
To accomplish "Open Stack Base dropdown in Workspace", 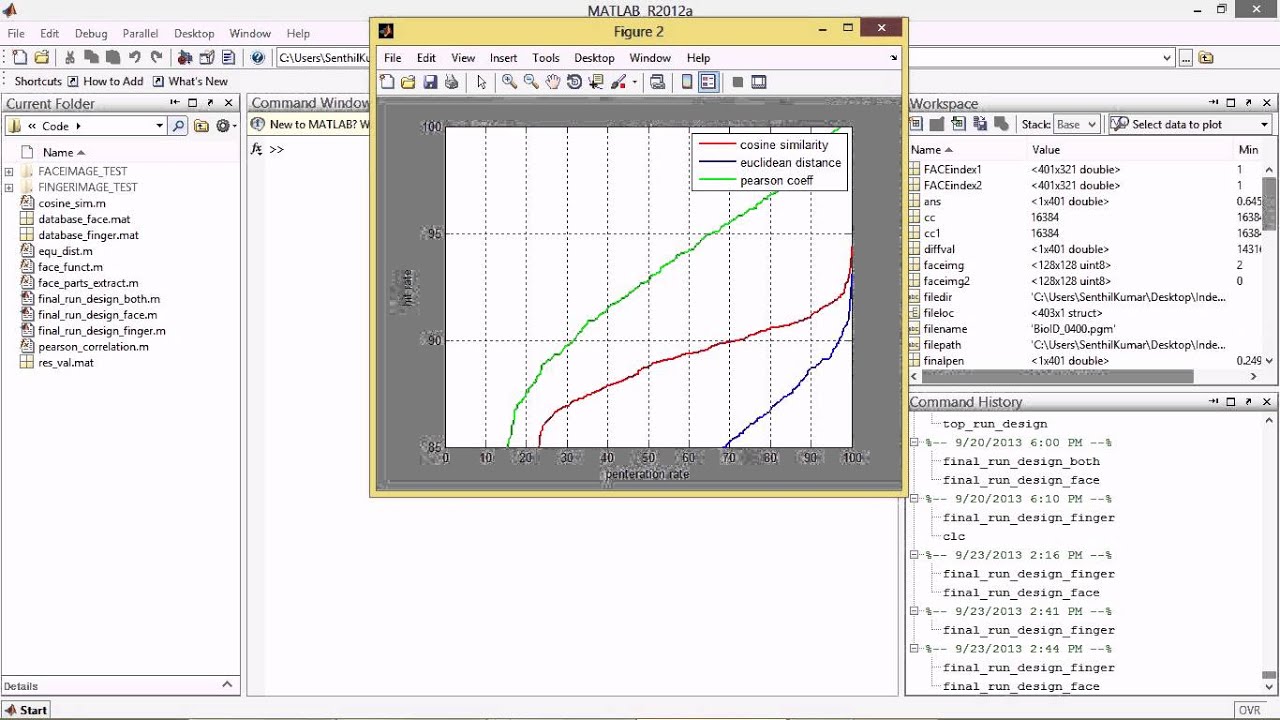I will coord(1077,124).
